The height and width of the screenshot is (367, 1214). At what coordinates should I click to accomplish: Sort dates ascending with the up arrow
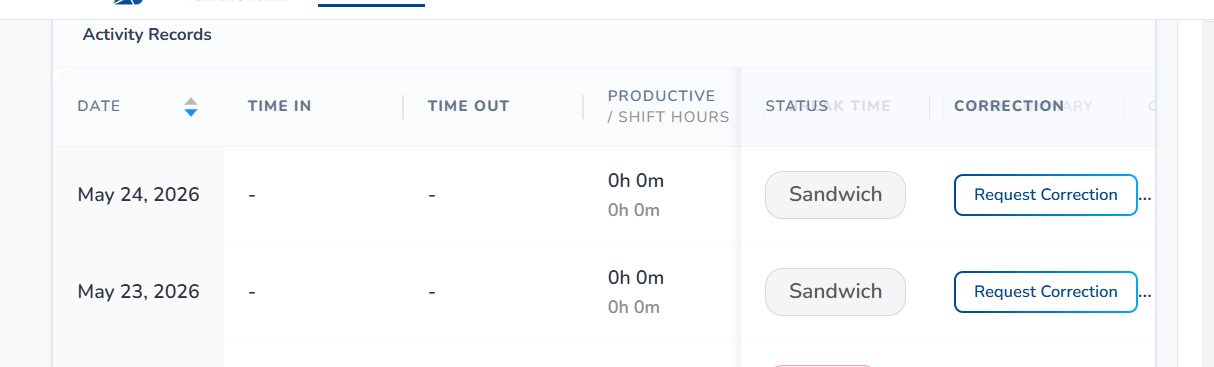(191, 100)
